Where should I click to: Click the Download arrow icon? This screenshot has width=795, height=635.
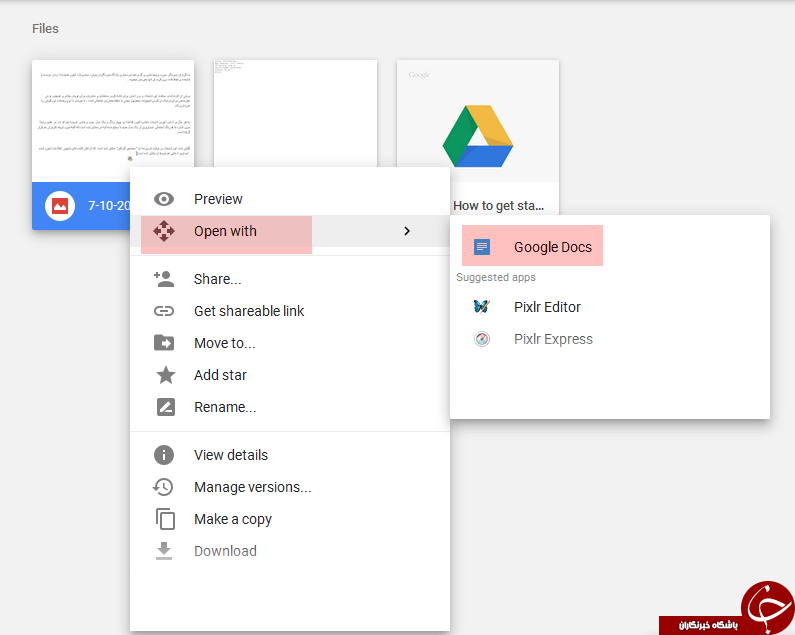coord(164,551)
